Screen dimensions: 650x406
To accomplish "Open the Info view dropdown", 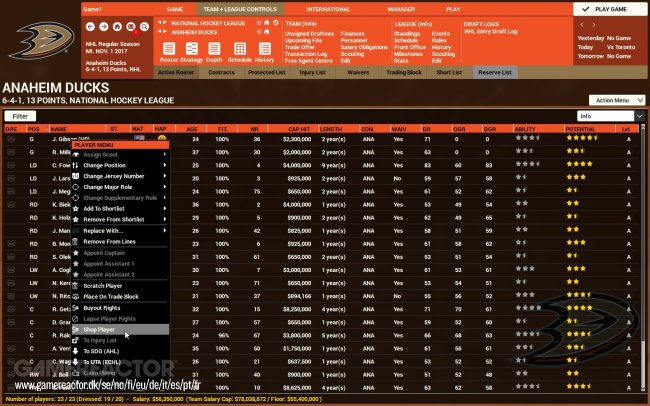I will (612, 117).
